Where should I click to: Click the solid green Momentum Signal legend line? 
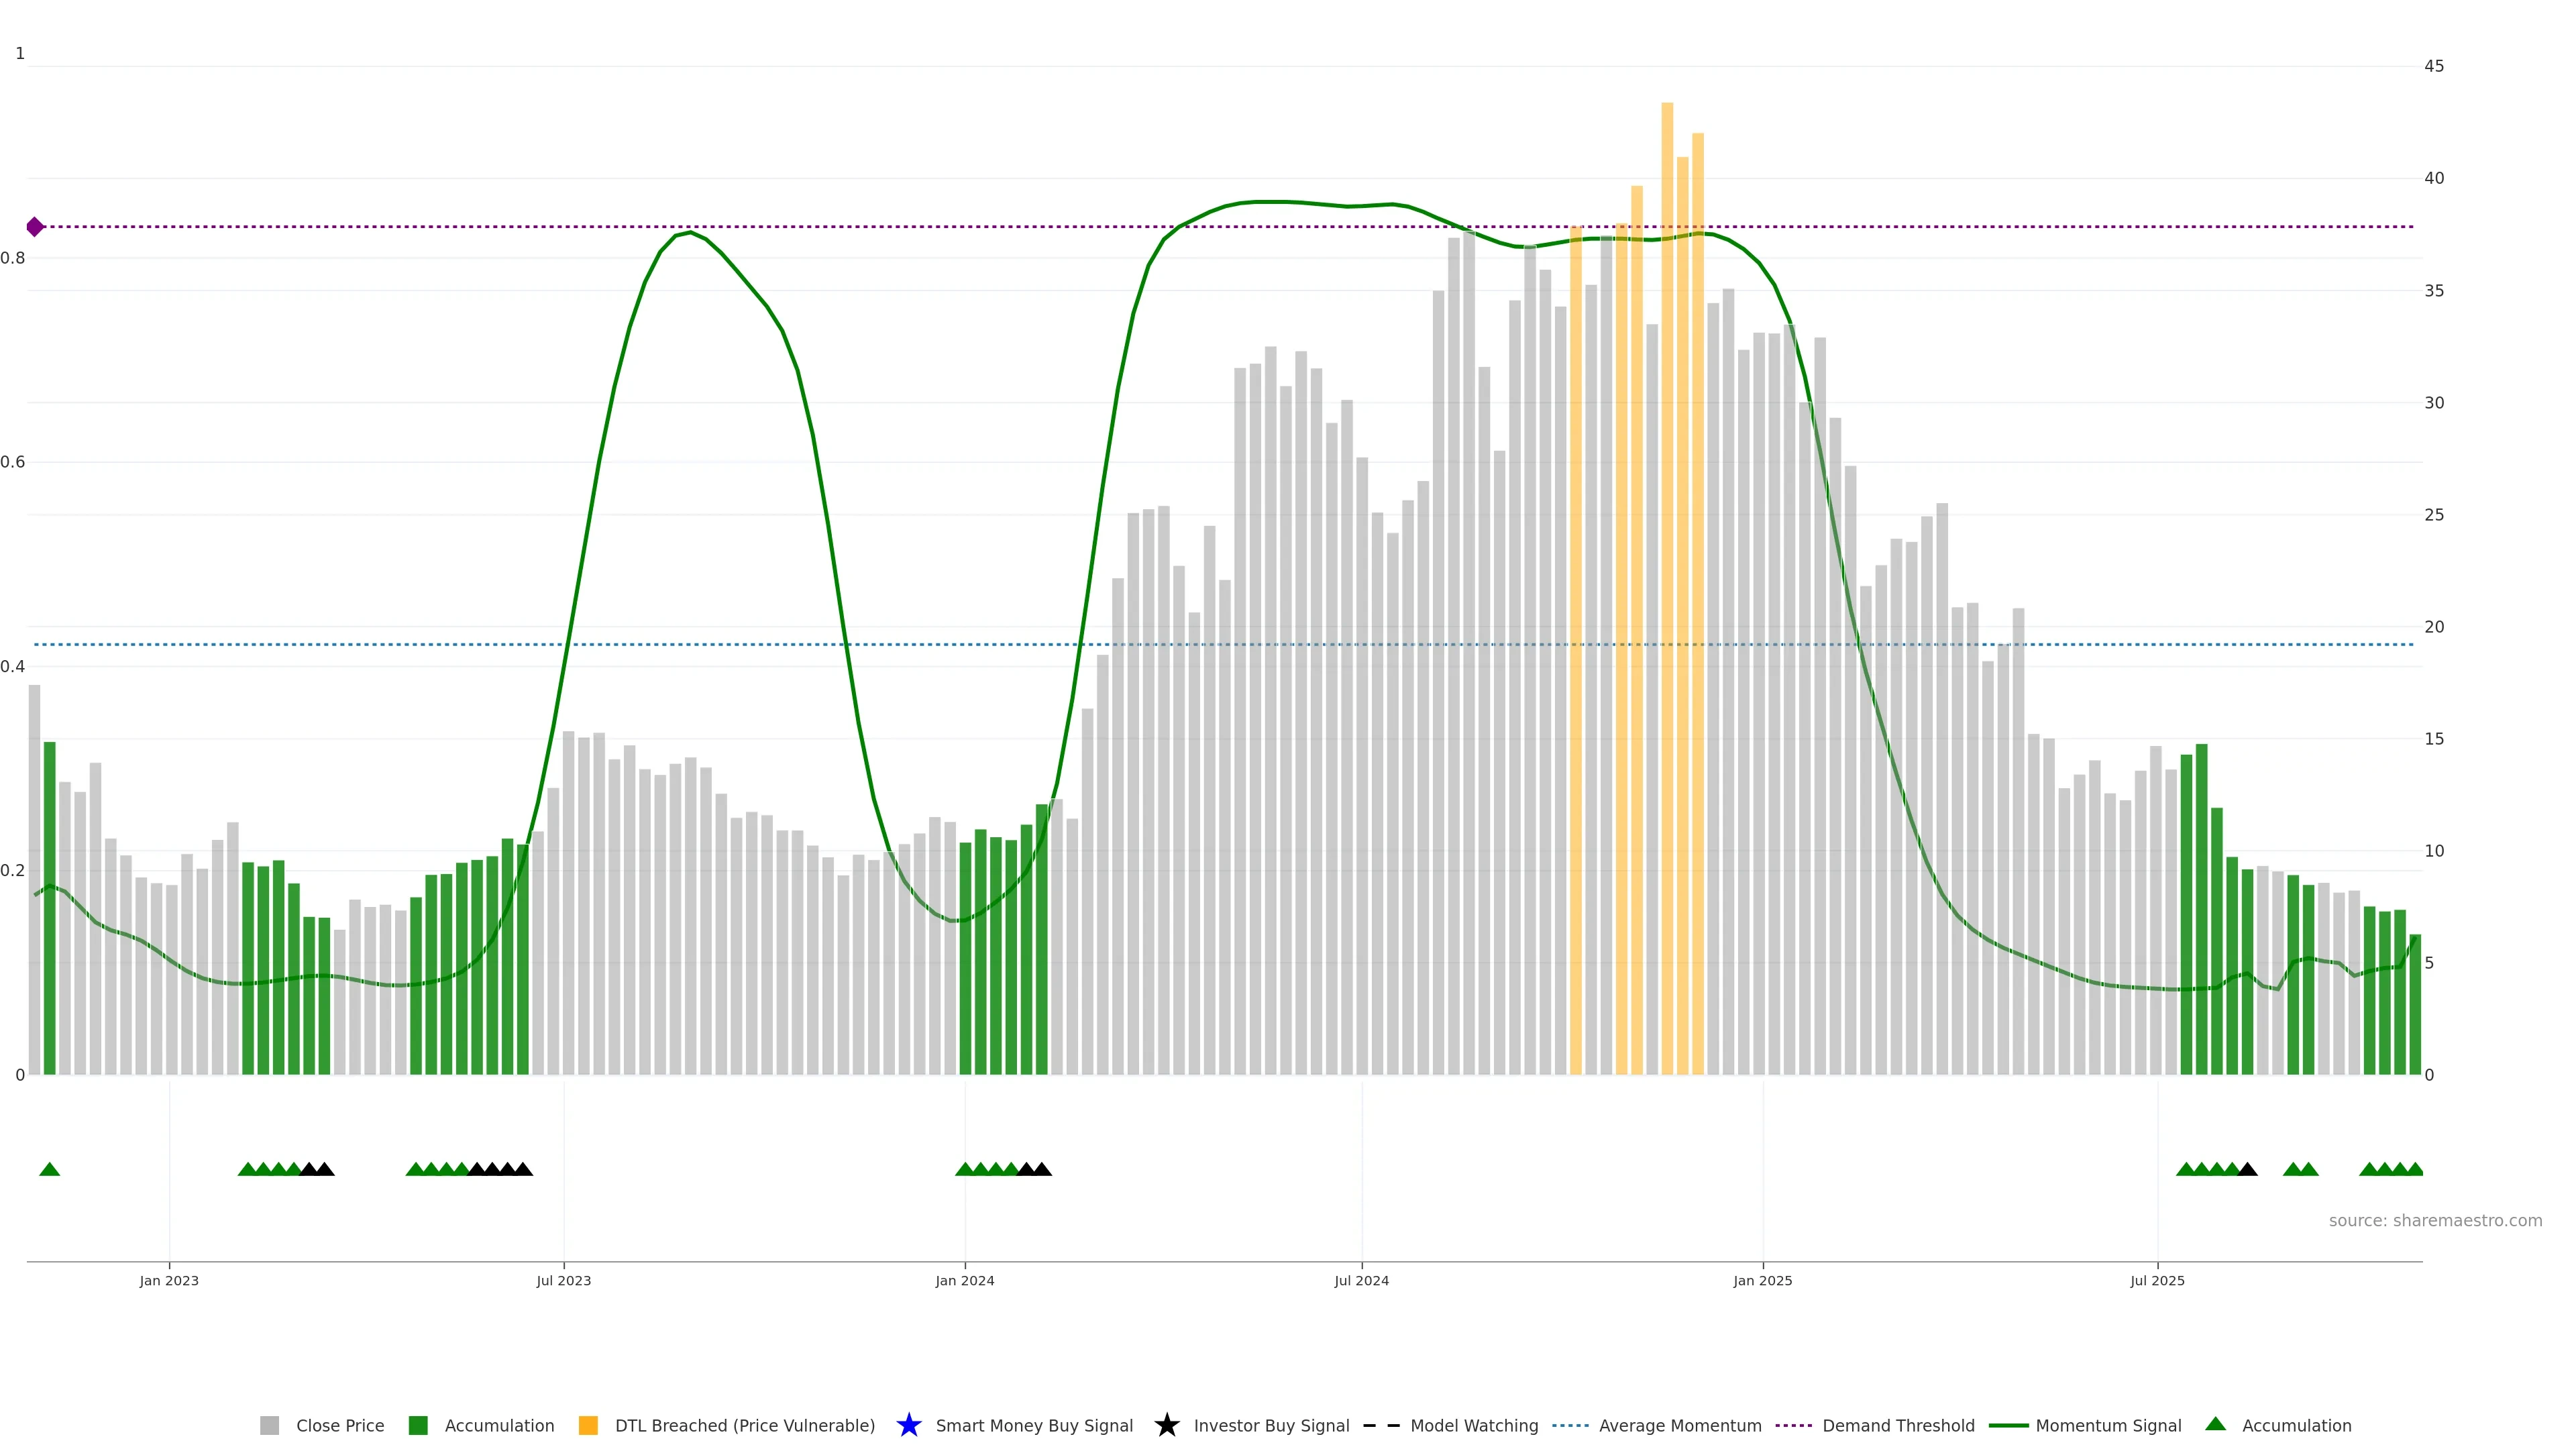[x=2008, y=1425]
